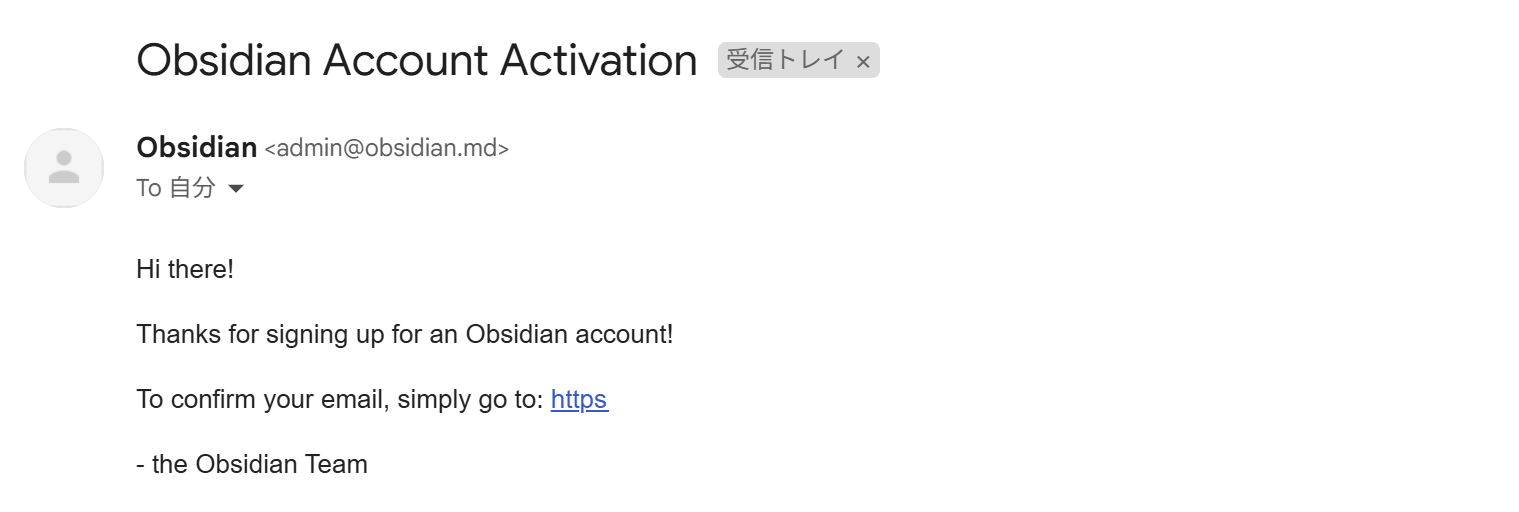Remove the 受信トレイ label with its x
Screen dimensions: 1519x512
tap(863, 61)
